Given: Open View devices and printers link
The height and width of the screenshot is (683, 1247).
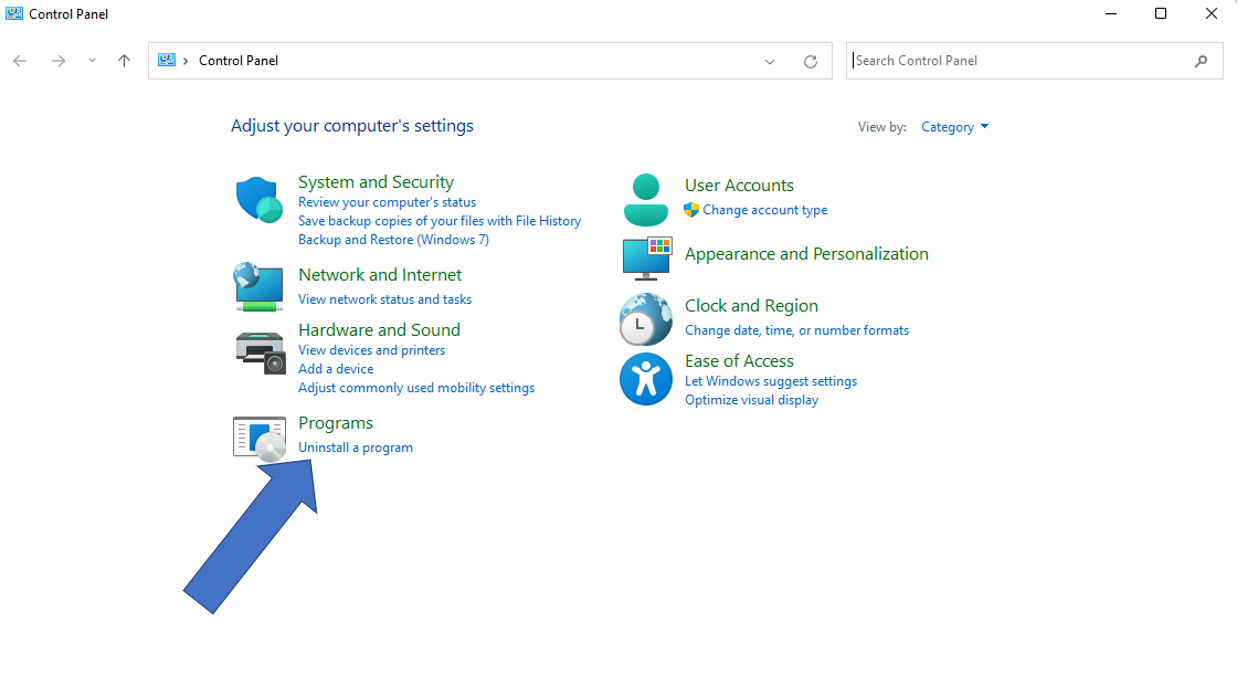Looking at the screenshot, I should click(371, 350).
